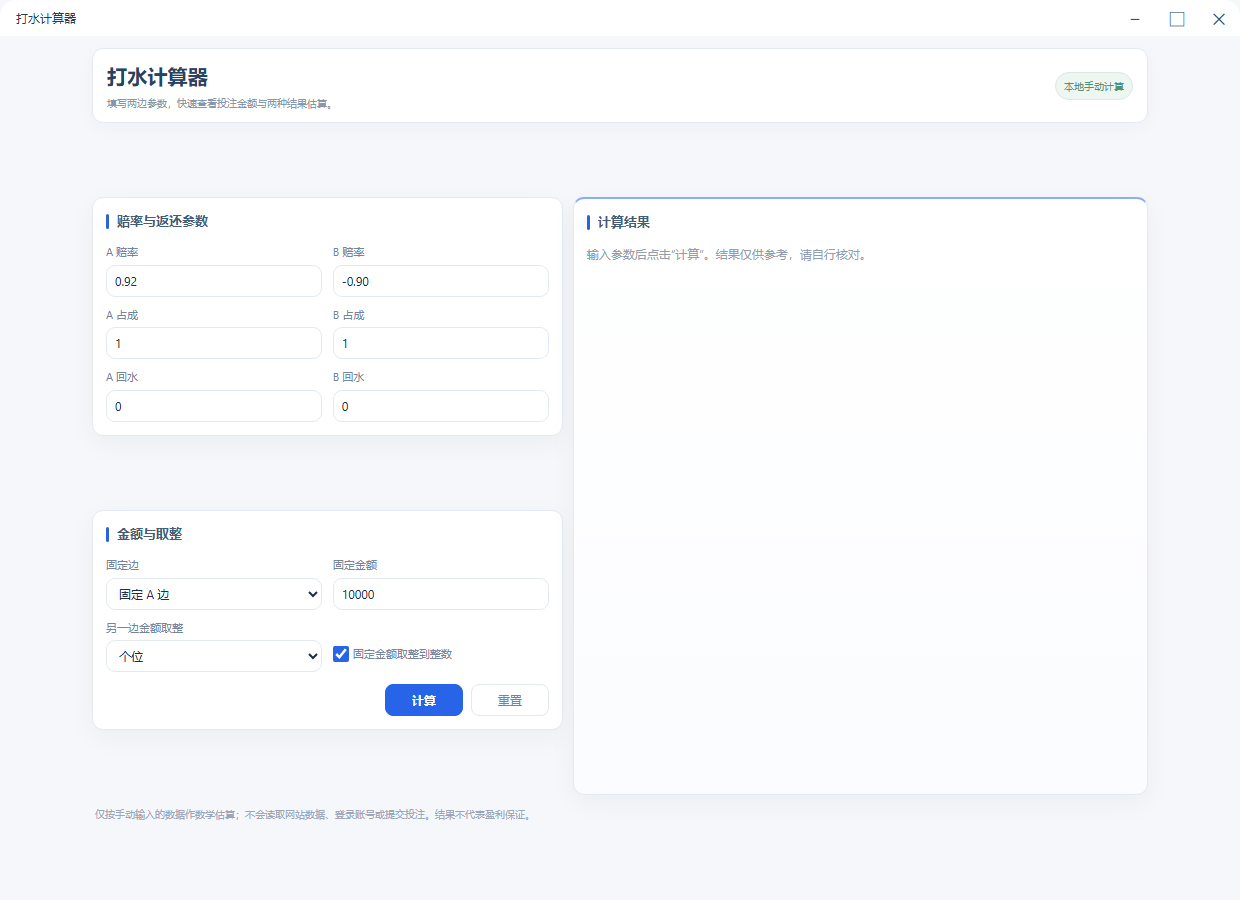Click the B 赔率 input field
1240x900 pixels.
tap(441, 281)
